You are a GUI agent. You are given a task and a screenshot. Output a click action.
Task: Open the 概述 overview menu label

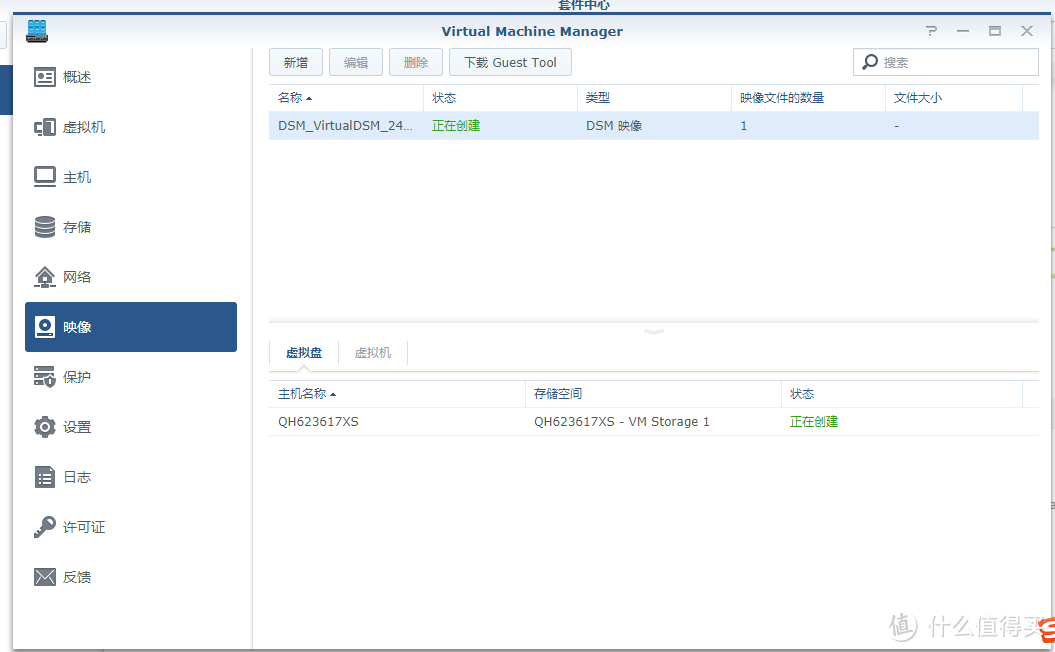pos(77,77)
